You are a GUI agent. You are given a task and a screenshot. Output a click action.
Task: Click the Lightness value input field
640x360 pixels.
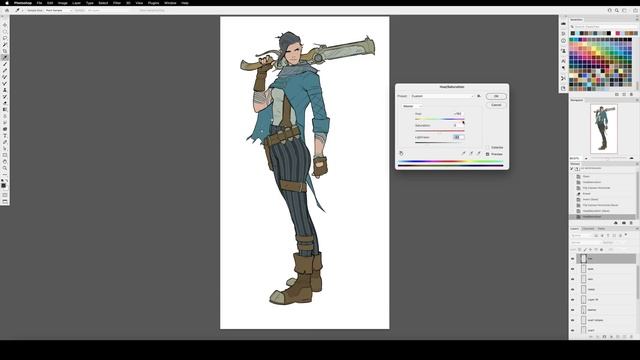point(458,137)
